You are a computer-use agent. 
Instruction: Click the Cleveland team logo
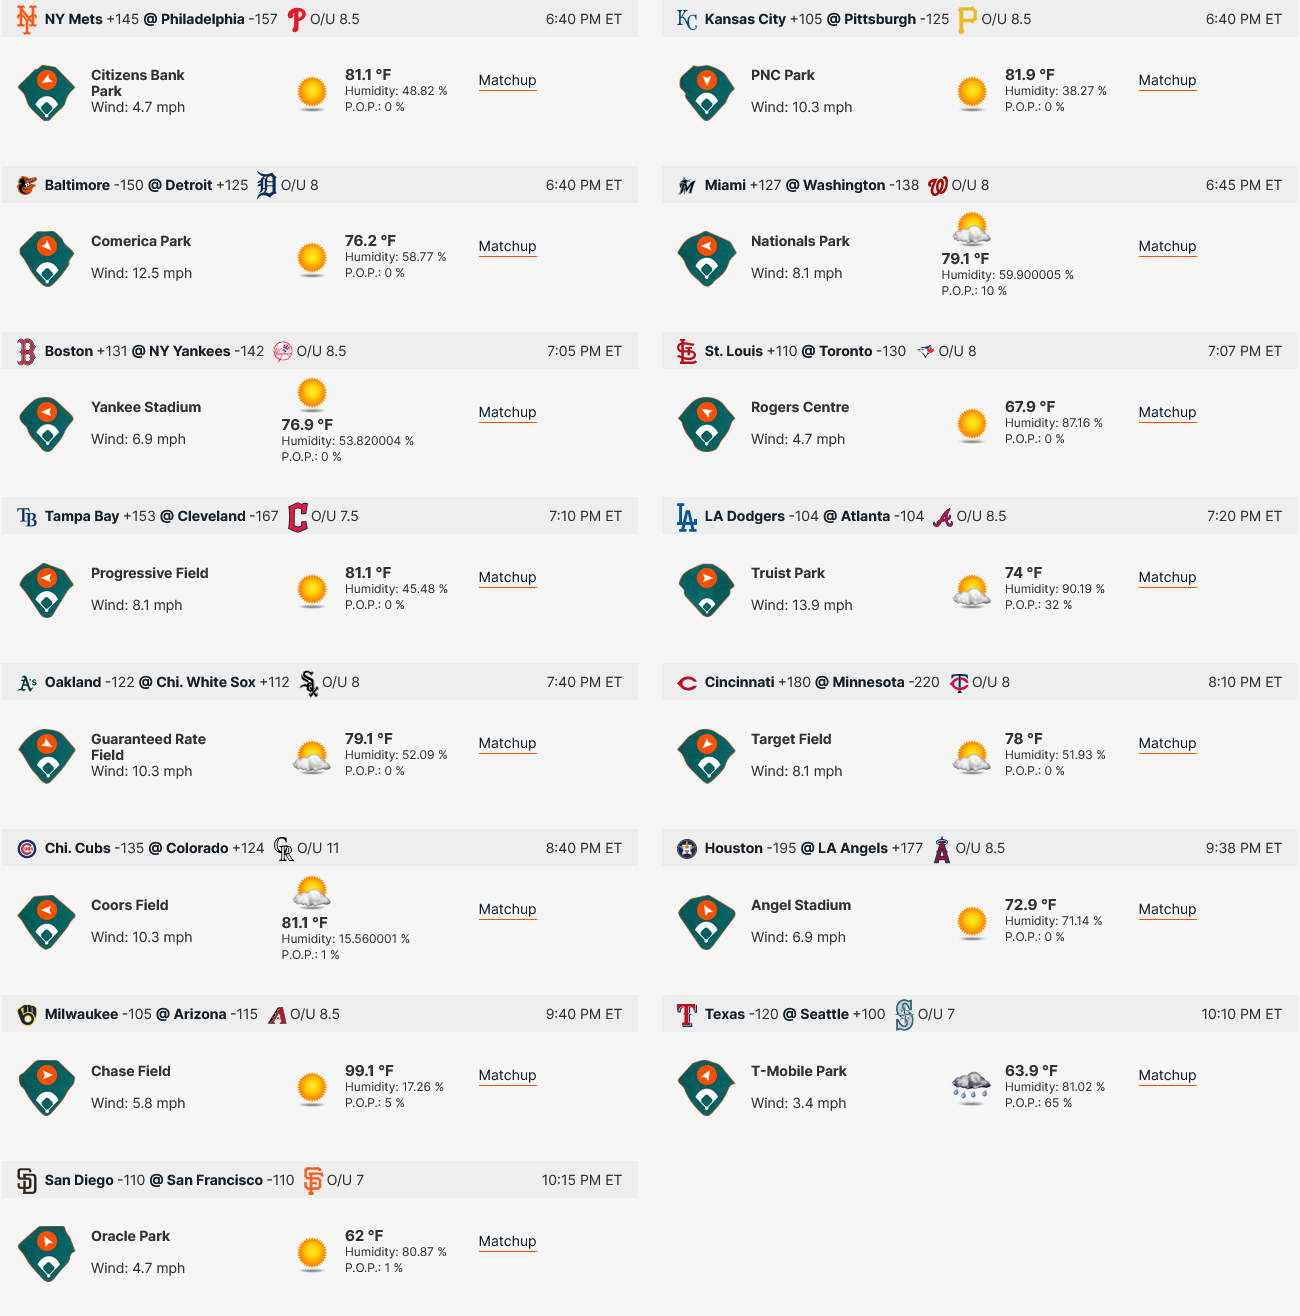click(x=297, y=517)
